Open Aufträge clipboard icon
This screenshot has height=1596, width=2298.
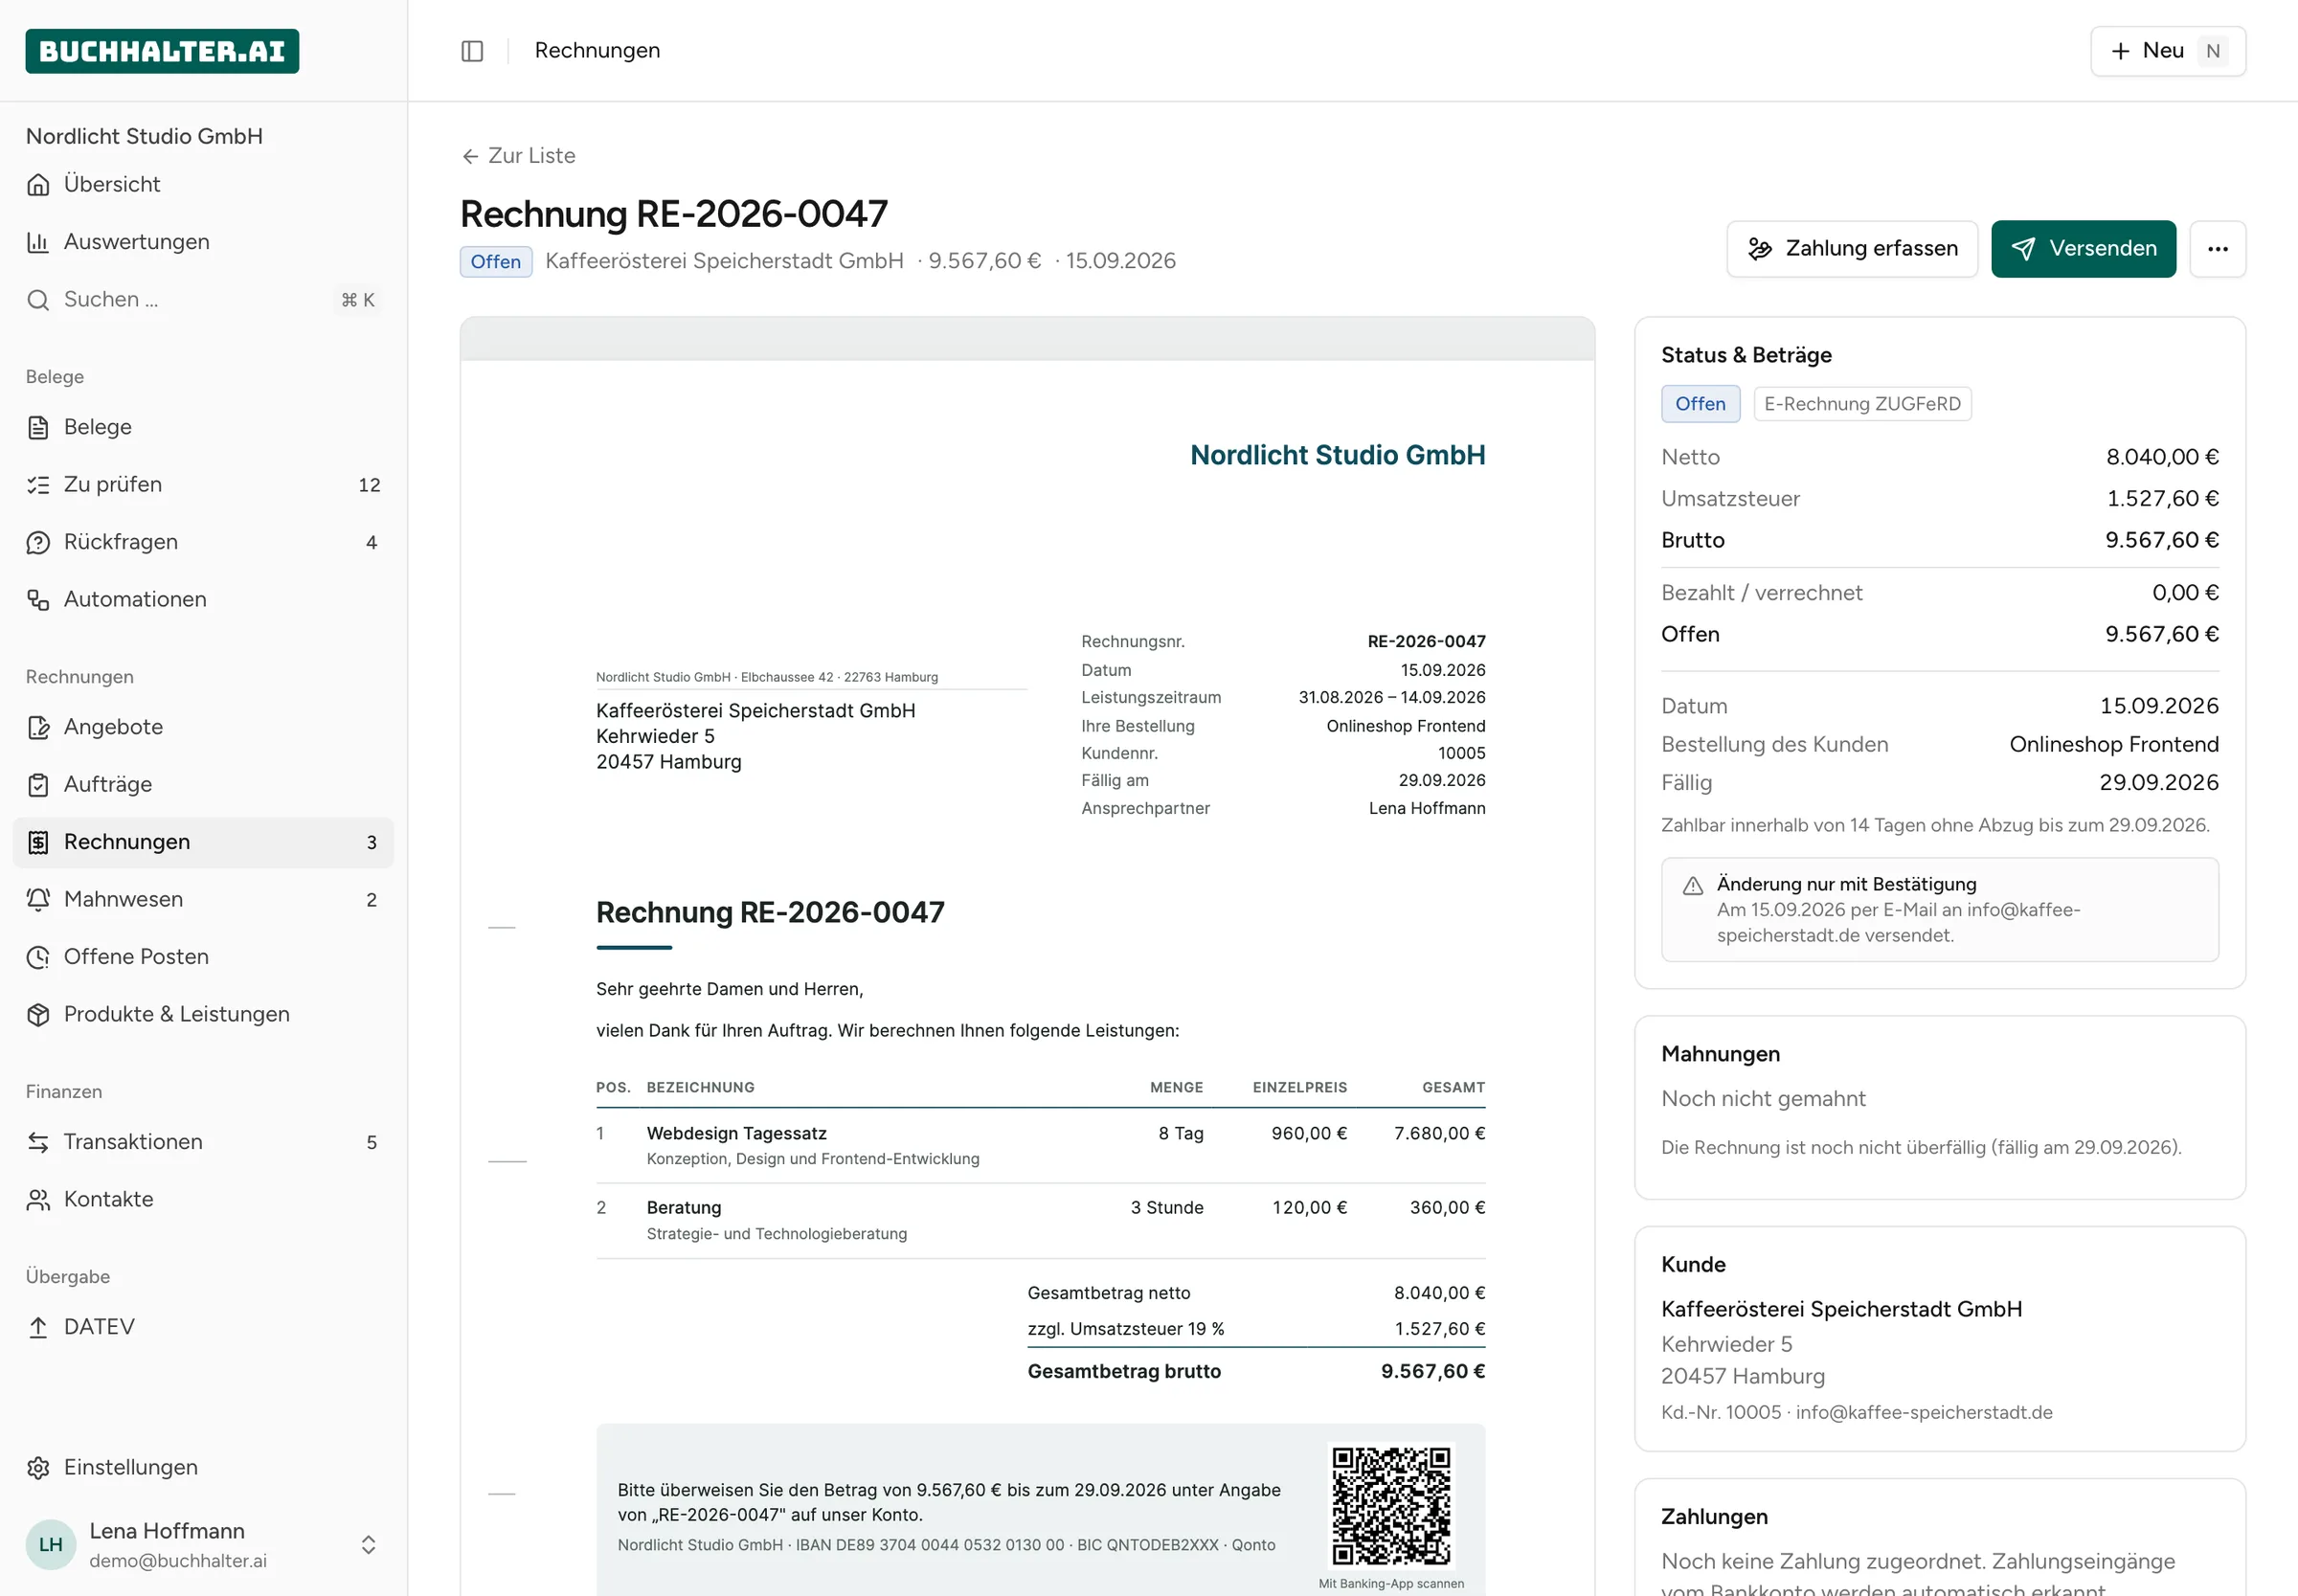tap(38, 785)
